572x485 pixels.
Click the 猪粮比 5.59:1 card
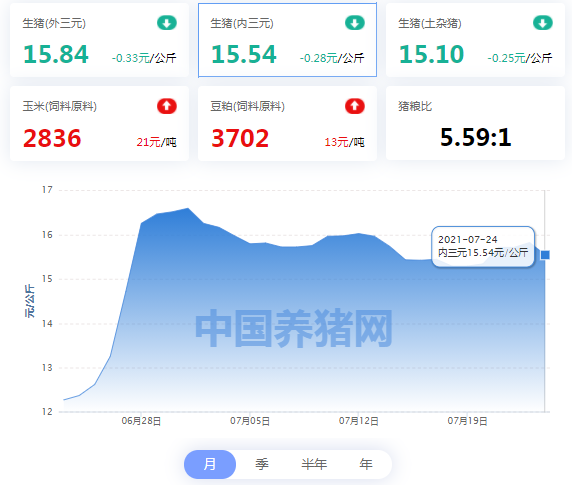coord(475,123)
